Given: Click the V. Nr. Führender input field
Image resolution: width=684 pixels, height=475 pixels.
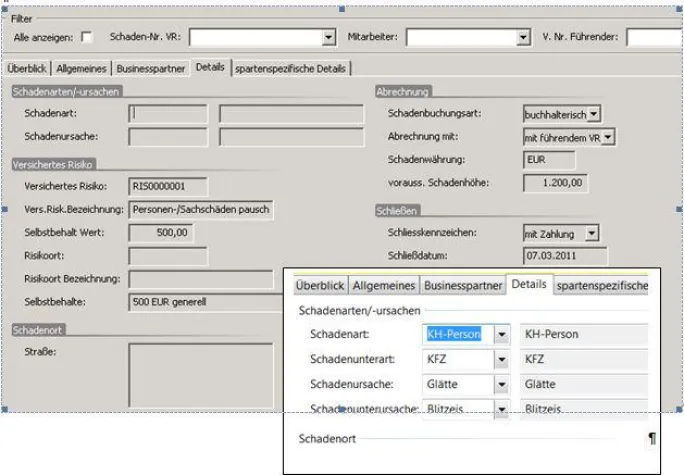Looking at the screenshot, I should coord(655,38).
